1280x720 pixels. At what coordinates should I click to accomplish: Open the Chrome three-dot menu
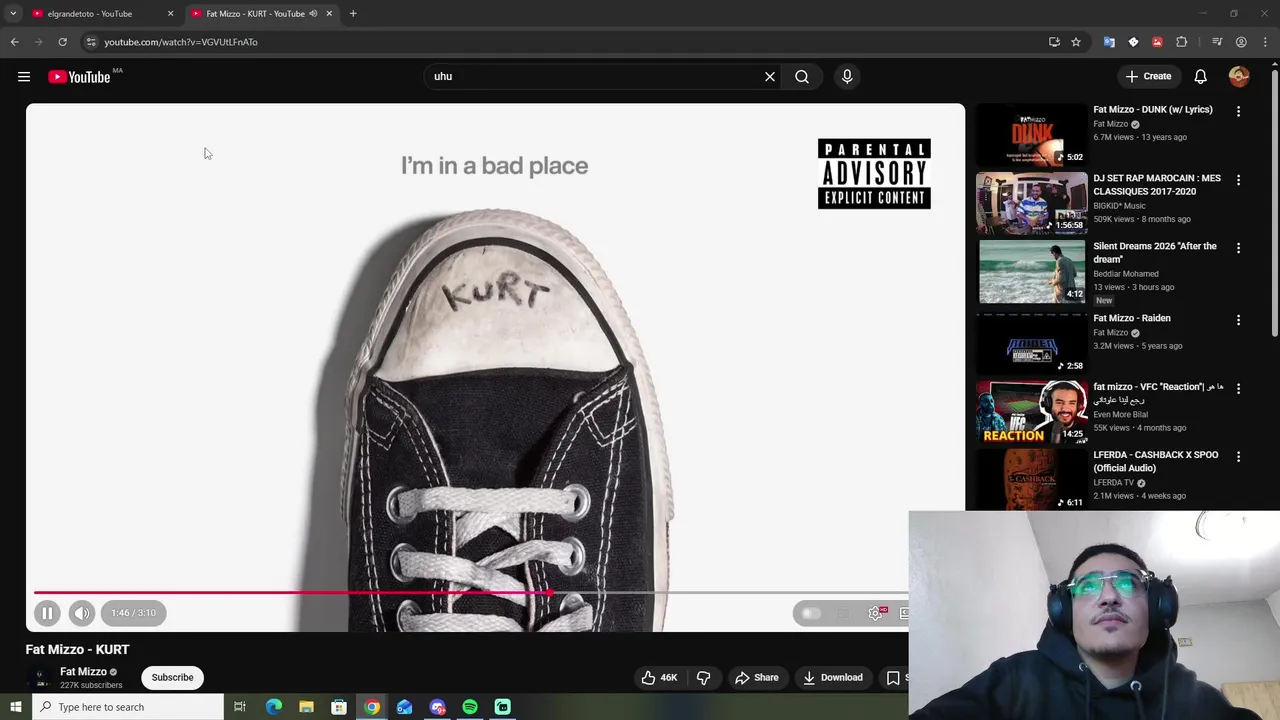pyautogui.click(x=1266, y=42)
